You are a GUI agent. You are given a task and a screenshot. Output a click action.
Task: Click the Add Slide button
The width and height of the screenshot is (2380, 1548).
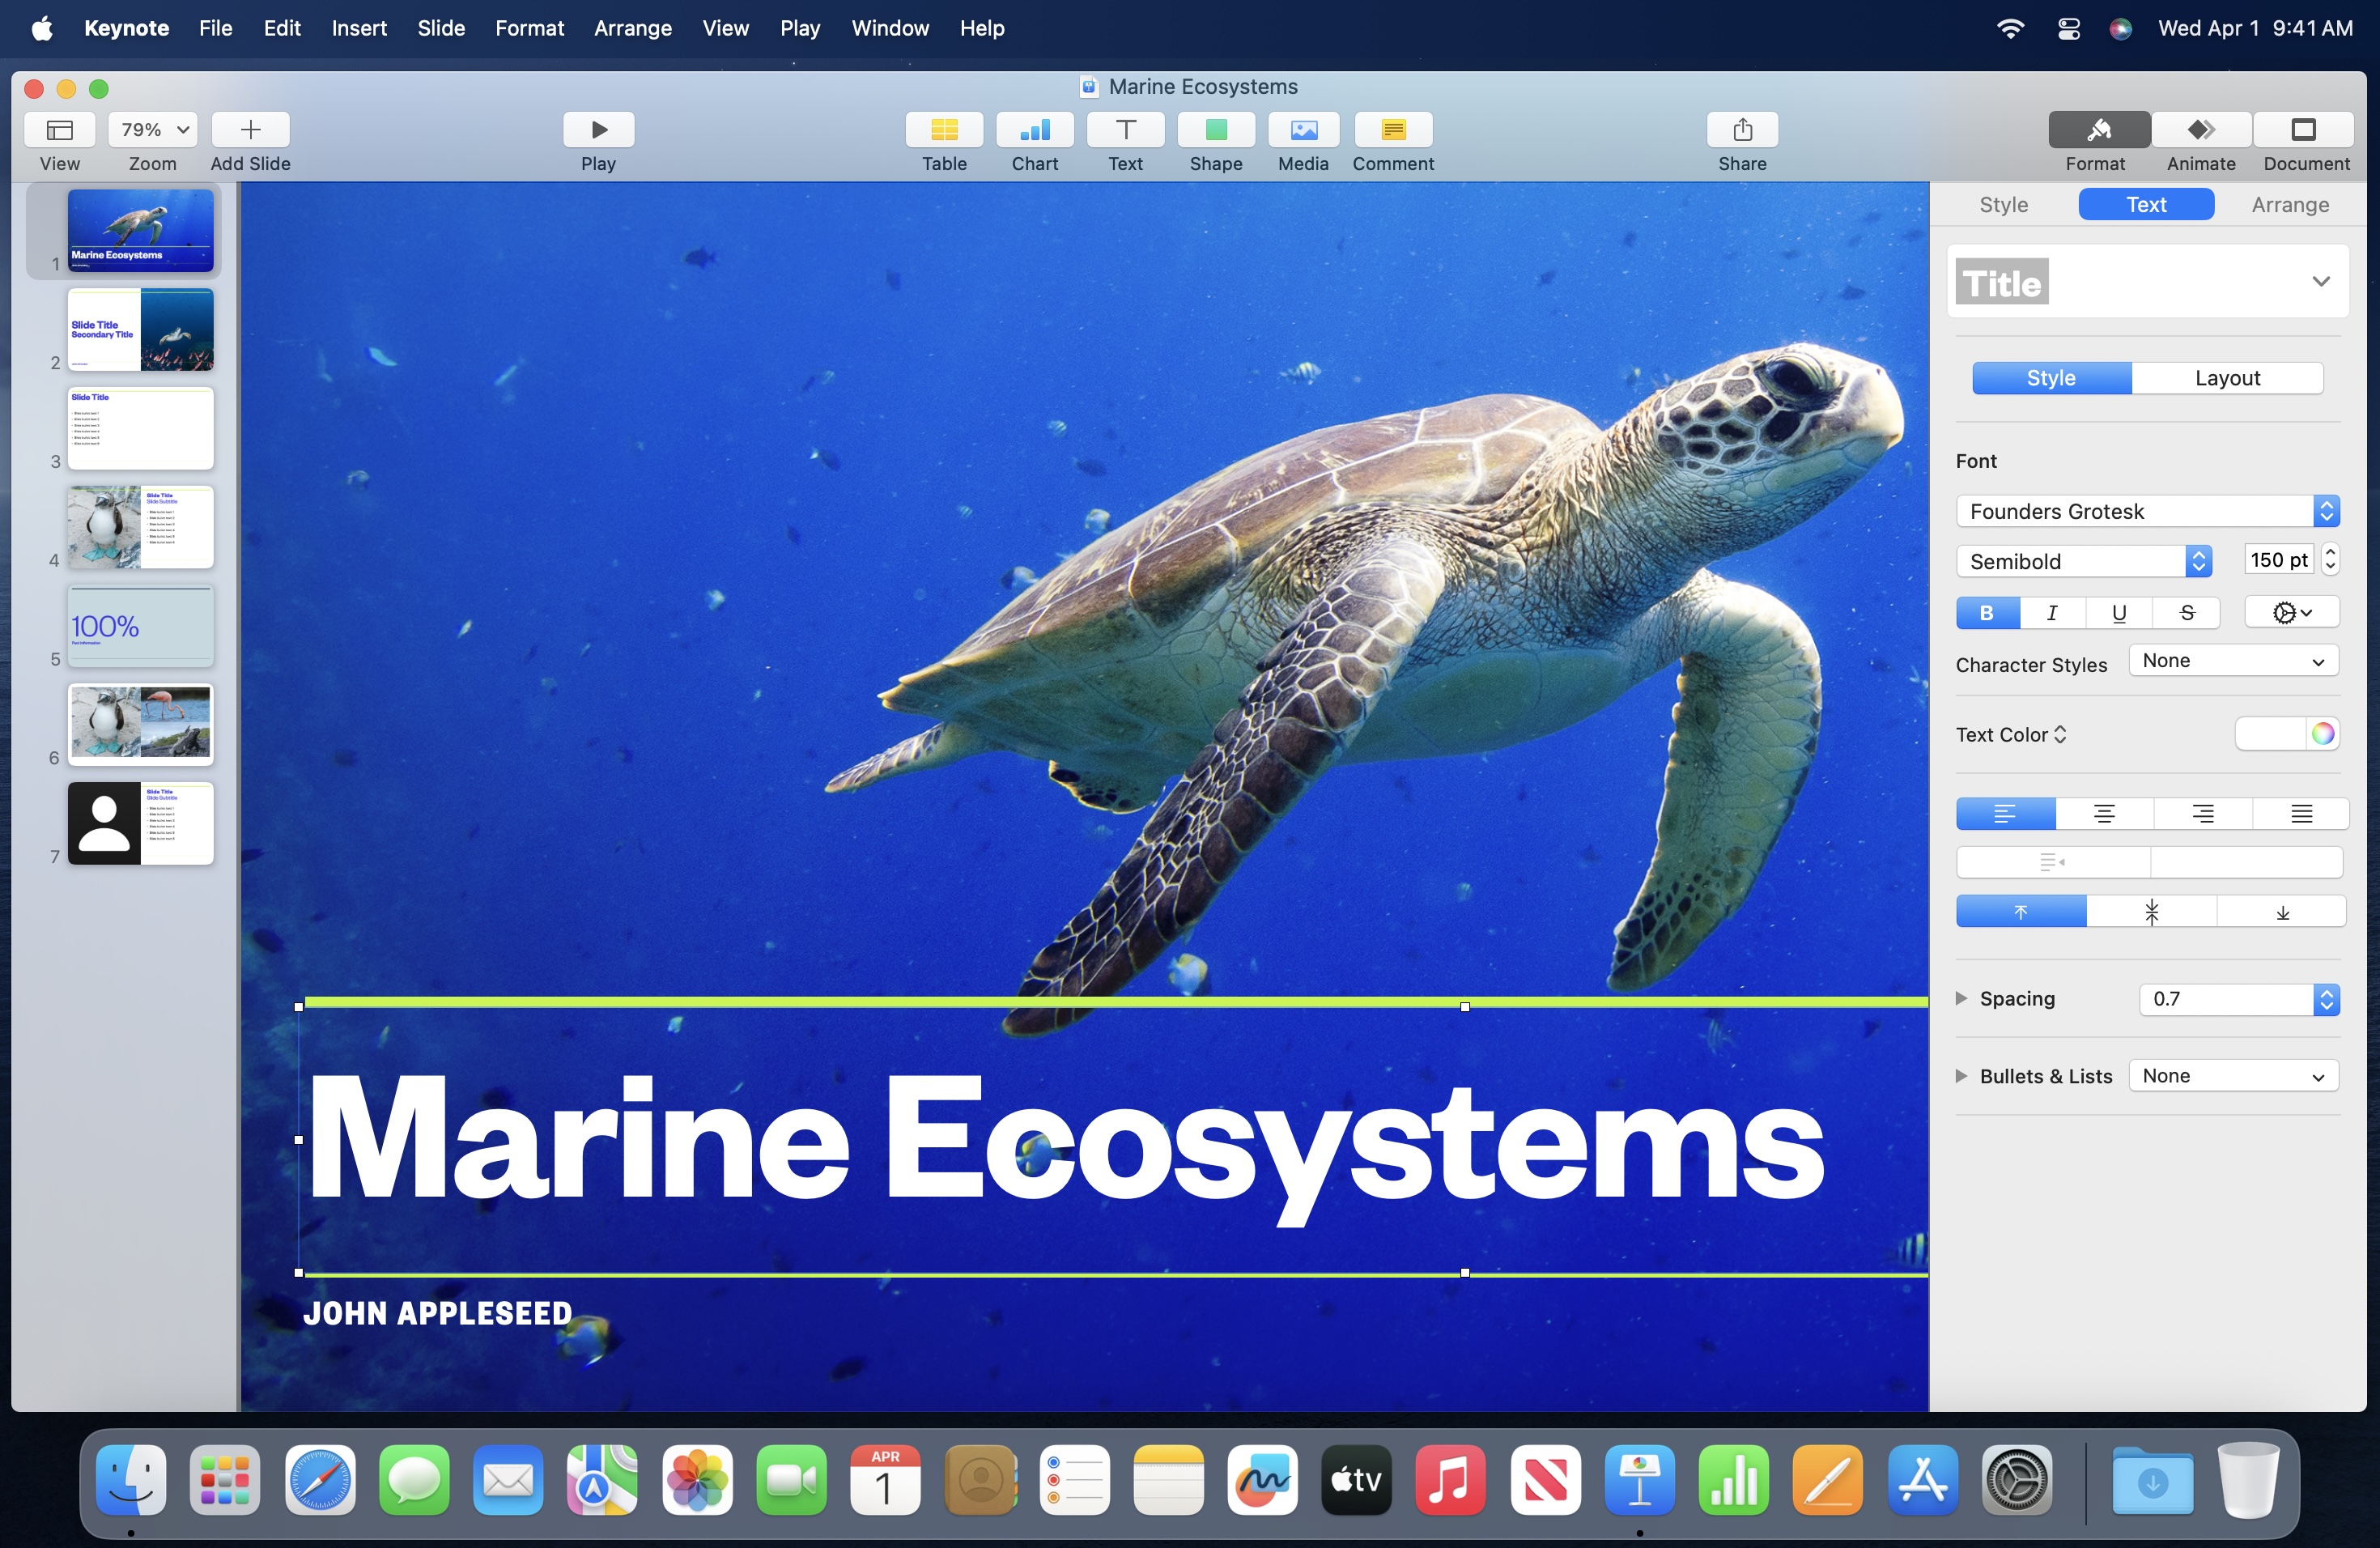pyautogui.click(x=250, y=130)
